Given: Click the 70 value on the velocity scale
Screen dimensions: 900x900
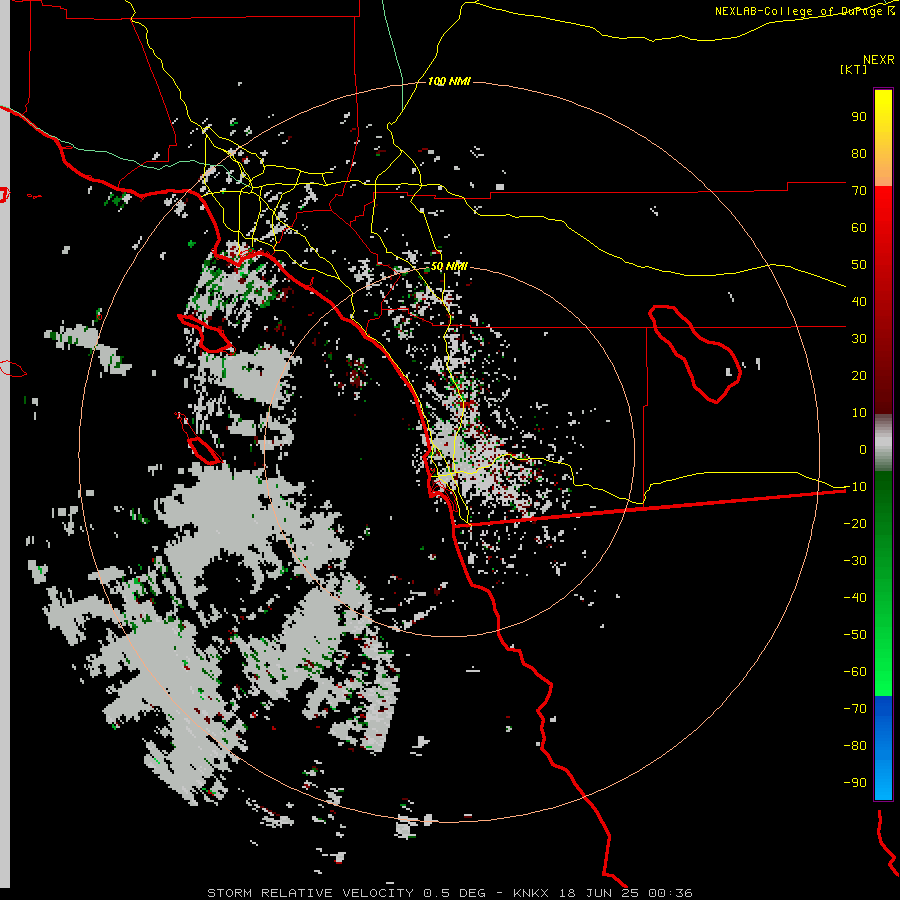Looking at the screenshot, I should [859, 191].
